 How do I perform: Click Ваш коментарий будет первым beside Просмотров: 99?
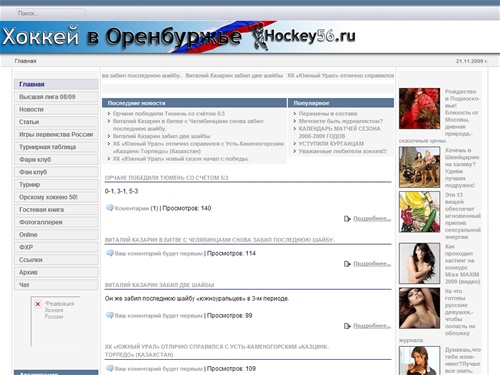[159, 316]
